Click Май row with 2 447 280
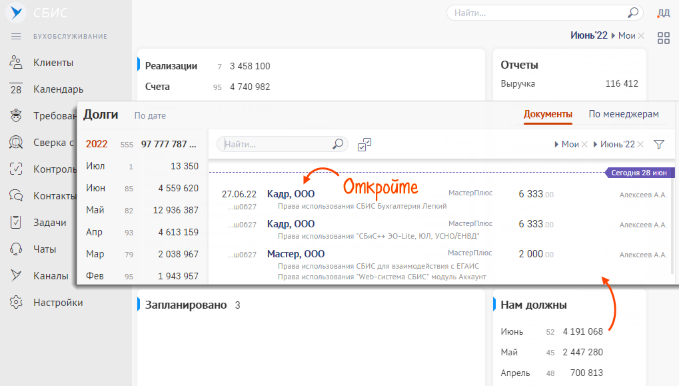 pos(552,352)
